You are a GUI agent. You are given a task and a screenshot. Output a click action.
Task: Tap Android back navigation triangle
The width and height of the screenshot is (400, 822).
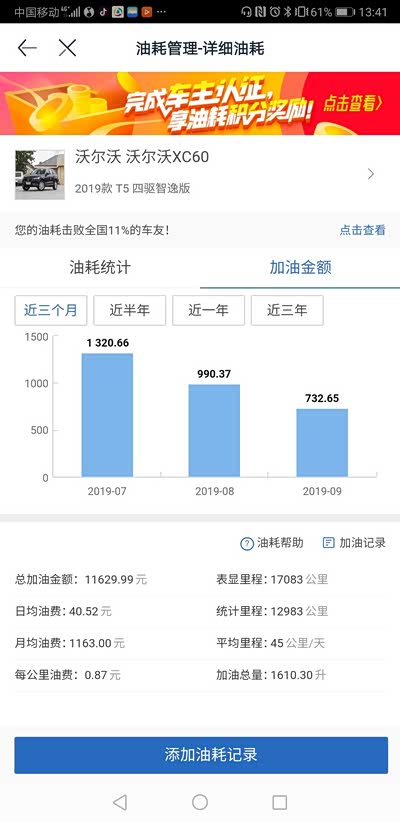pos(120,802)
